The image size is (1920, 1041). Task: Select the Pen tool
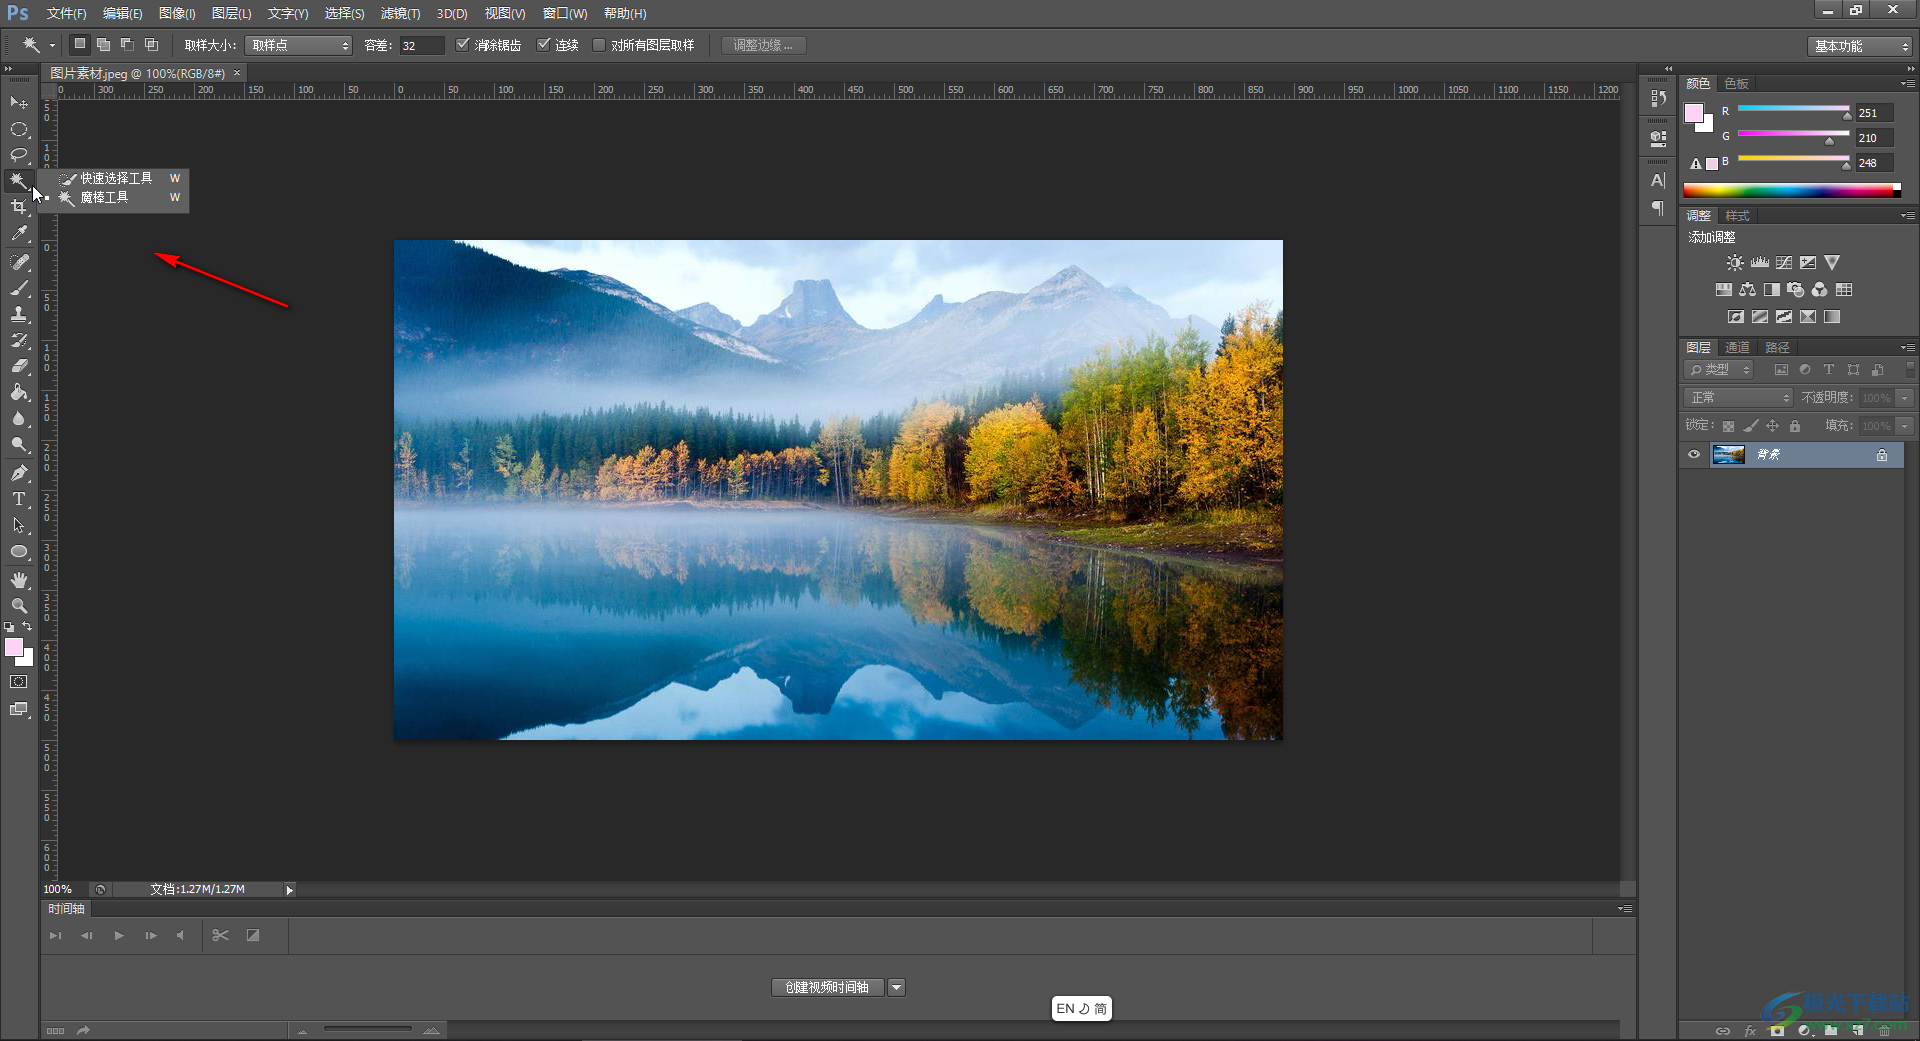coord(19,473)
